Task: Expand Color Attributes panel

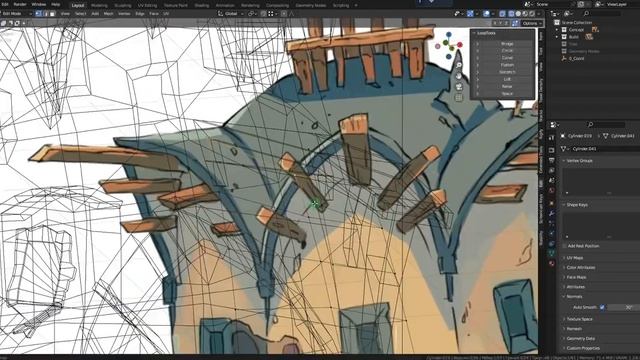Action: click(x=580, y=267)
